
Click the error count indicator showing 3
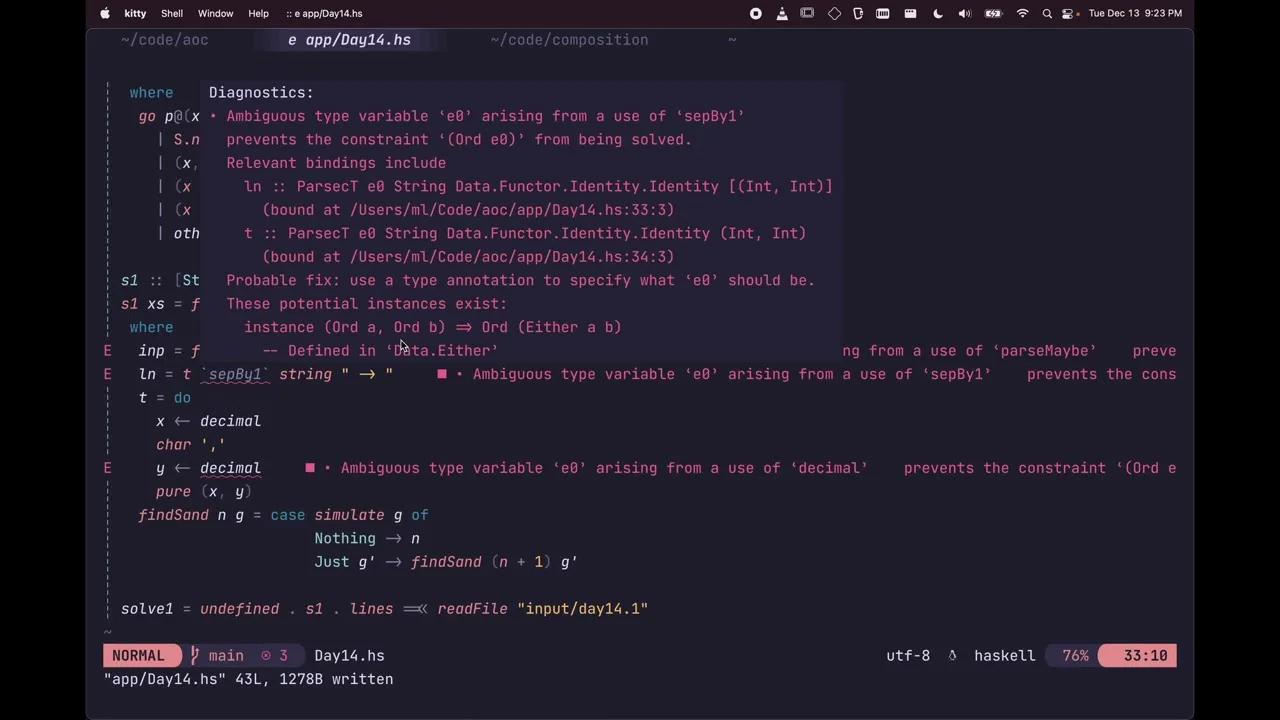point(274,656)
